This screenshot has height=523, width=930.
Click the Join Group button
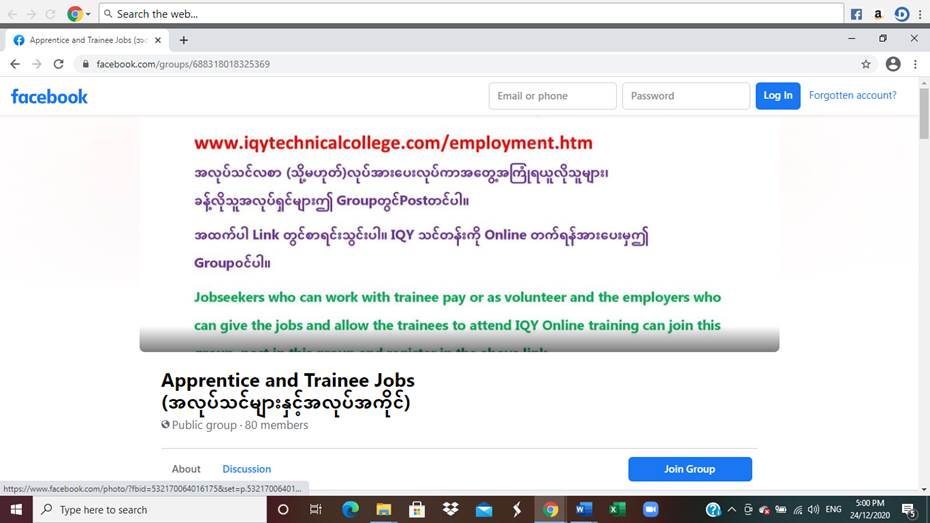coord(690,469)
